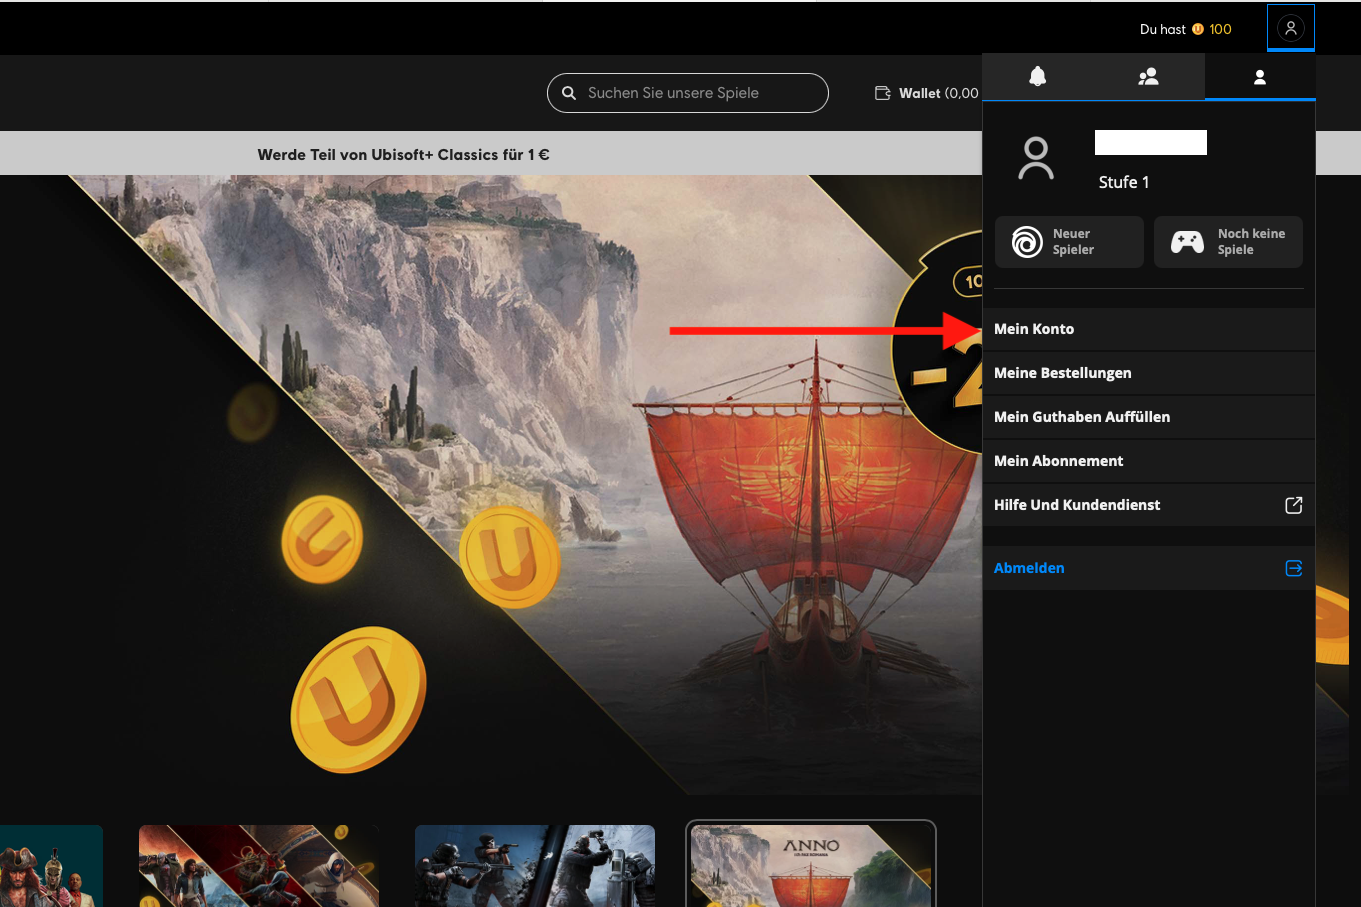Click the large profile avatar icon
The width and height of the screenshot is (1361, 907).
coord(1036,158)
